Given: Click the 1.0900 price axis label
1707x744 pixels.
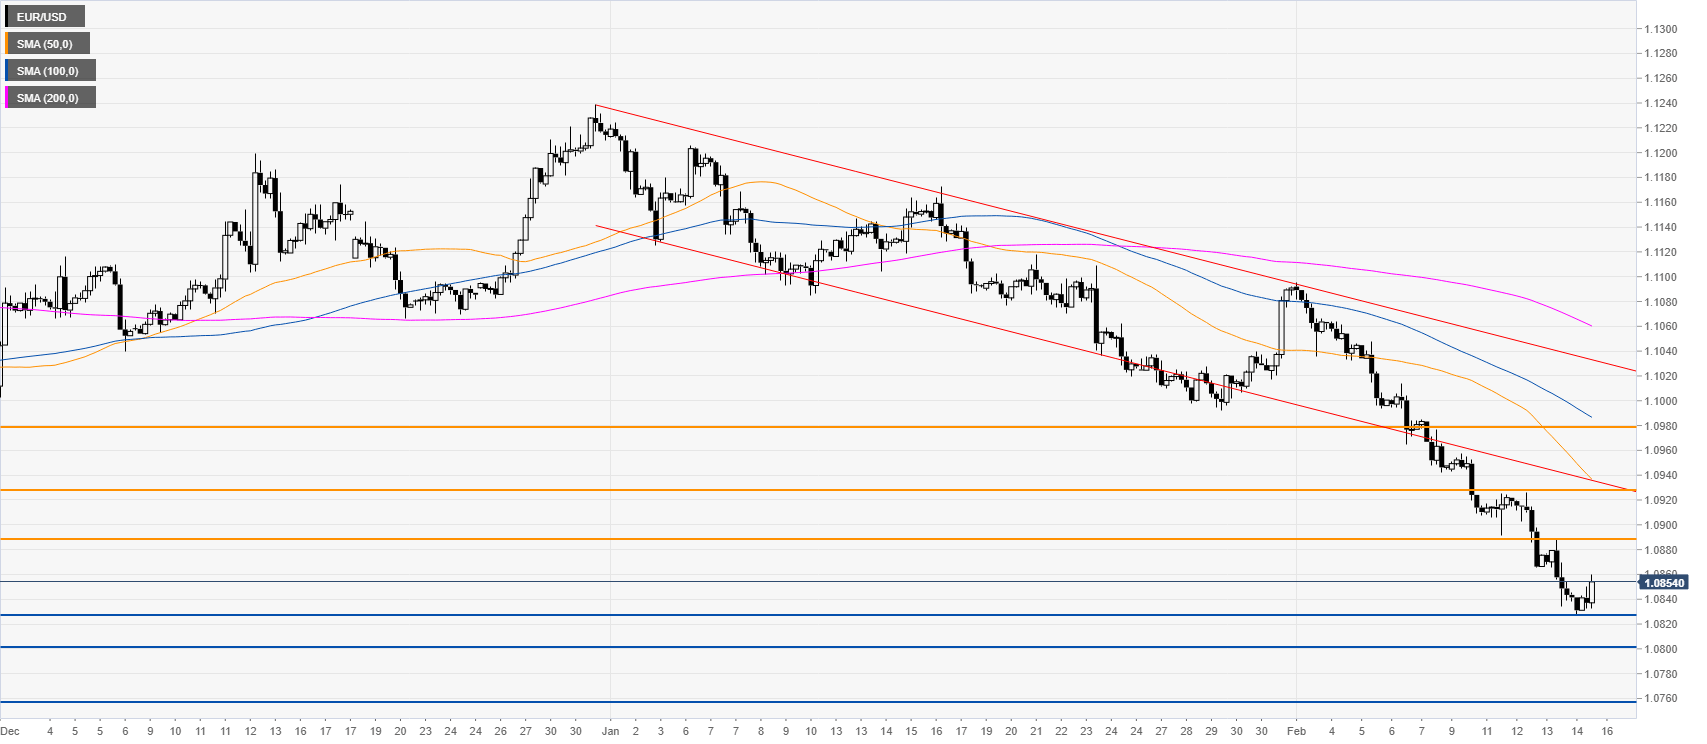Looking at the screenshot, I should [x=1660, y=525].
